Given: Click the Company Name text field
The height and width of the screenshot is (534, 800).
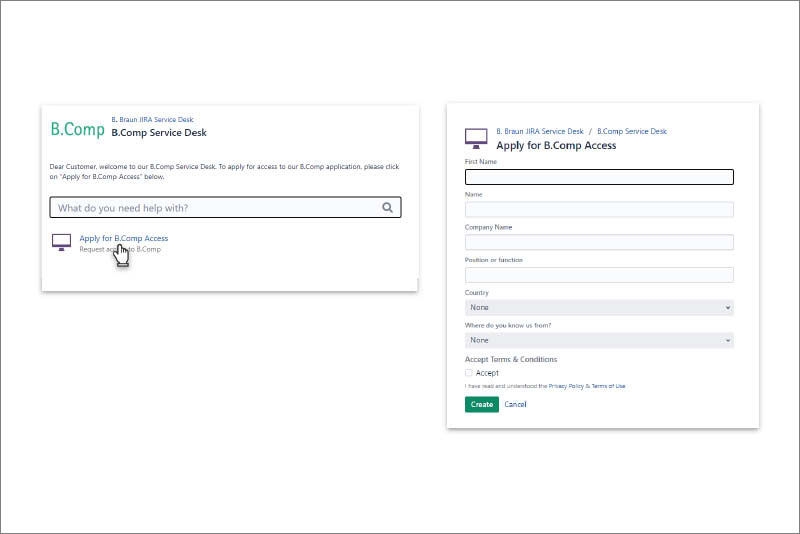Looking at the screenshot, I should [x=599, y=242].
